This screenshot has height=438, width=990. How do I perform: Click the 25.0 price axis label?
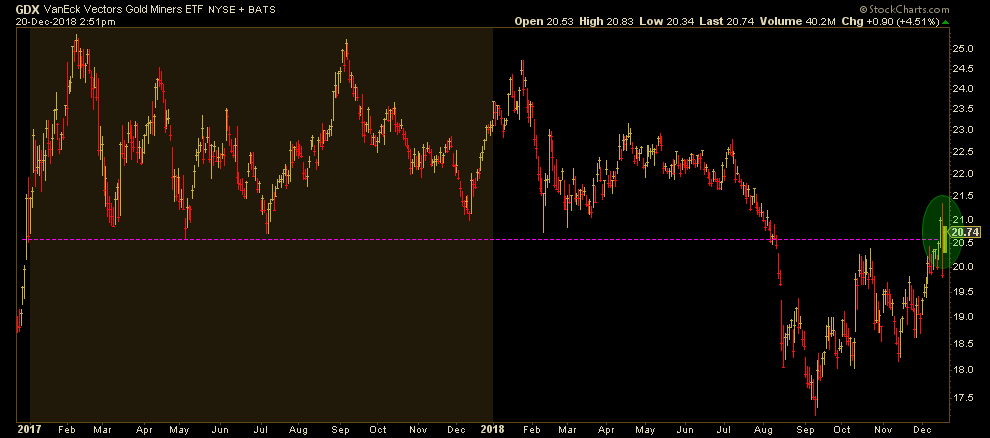[962, 49]
